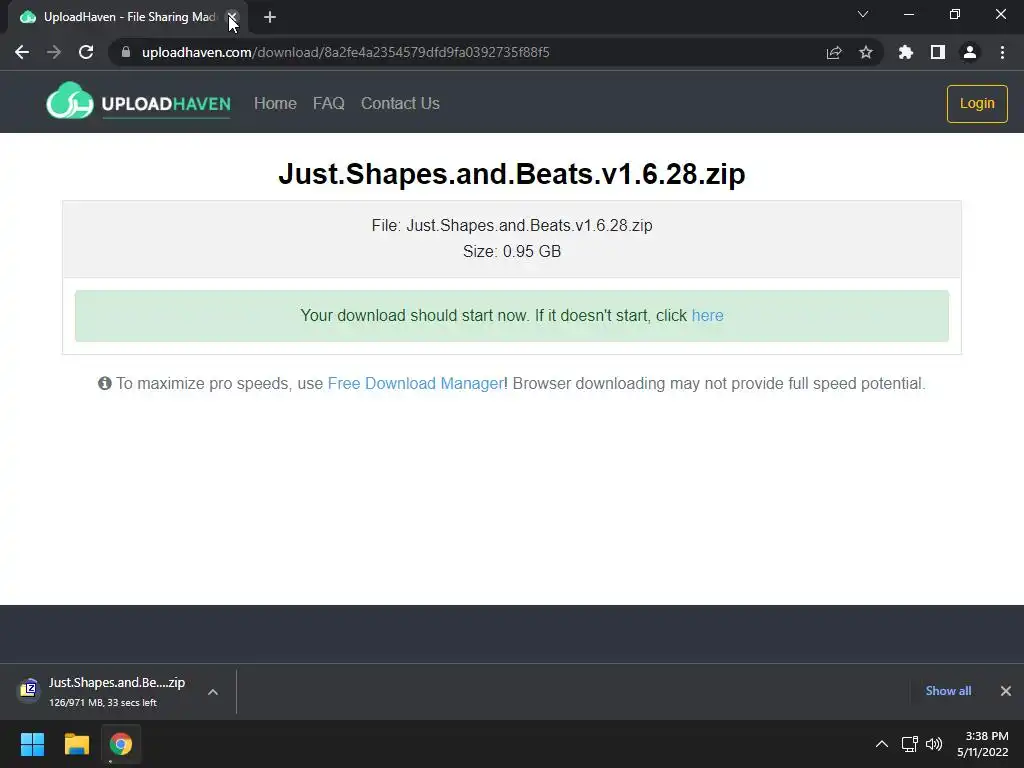Open the tab search dropdown chevron
Image resolution: width=1024 pixels, height=768 pixels.
point(863,14)
